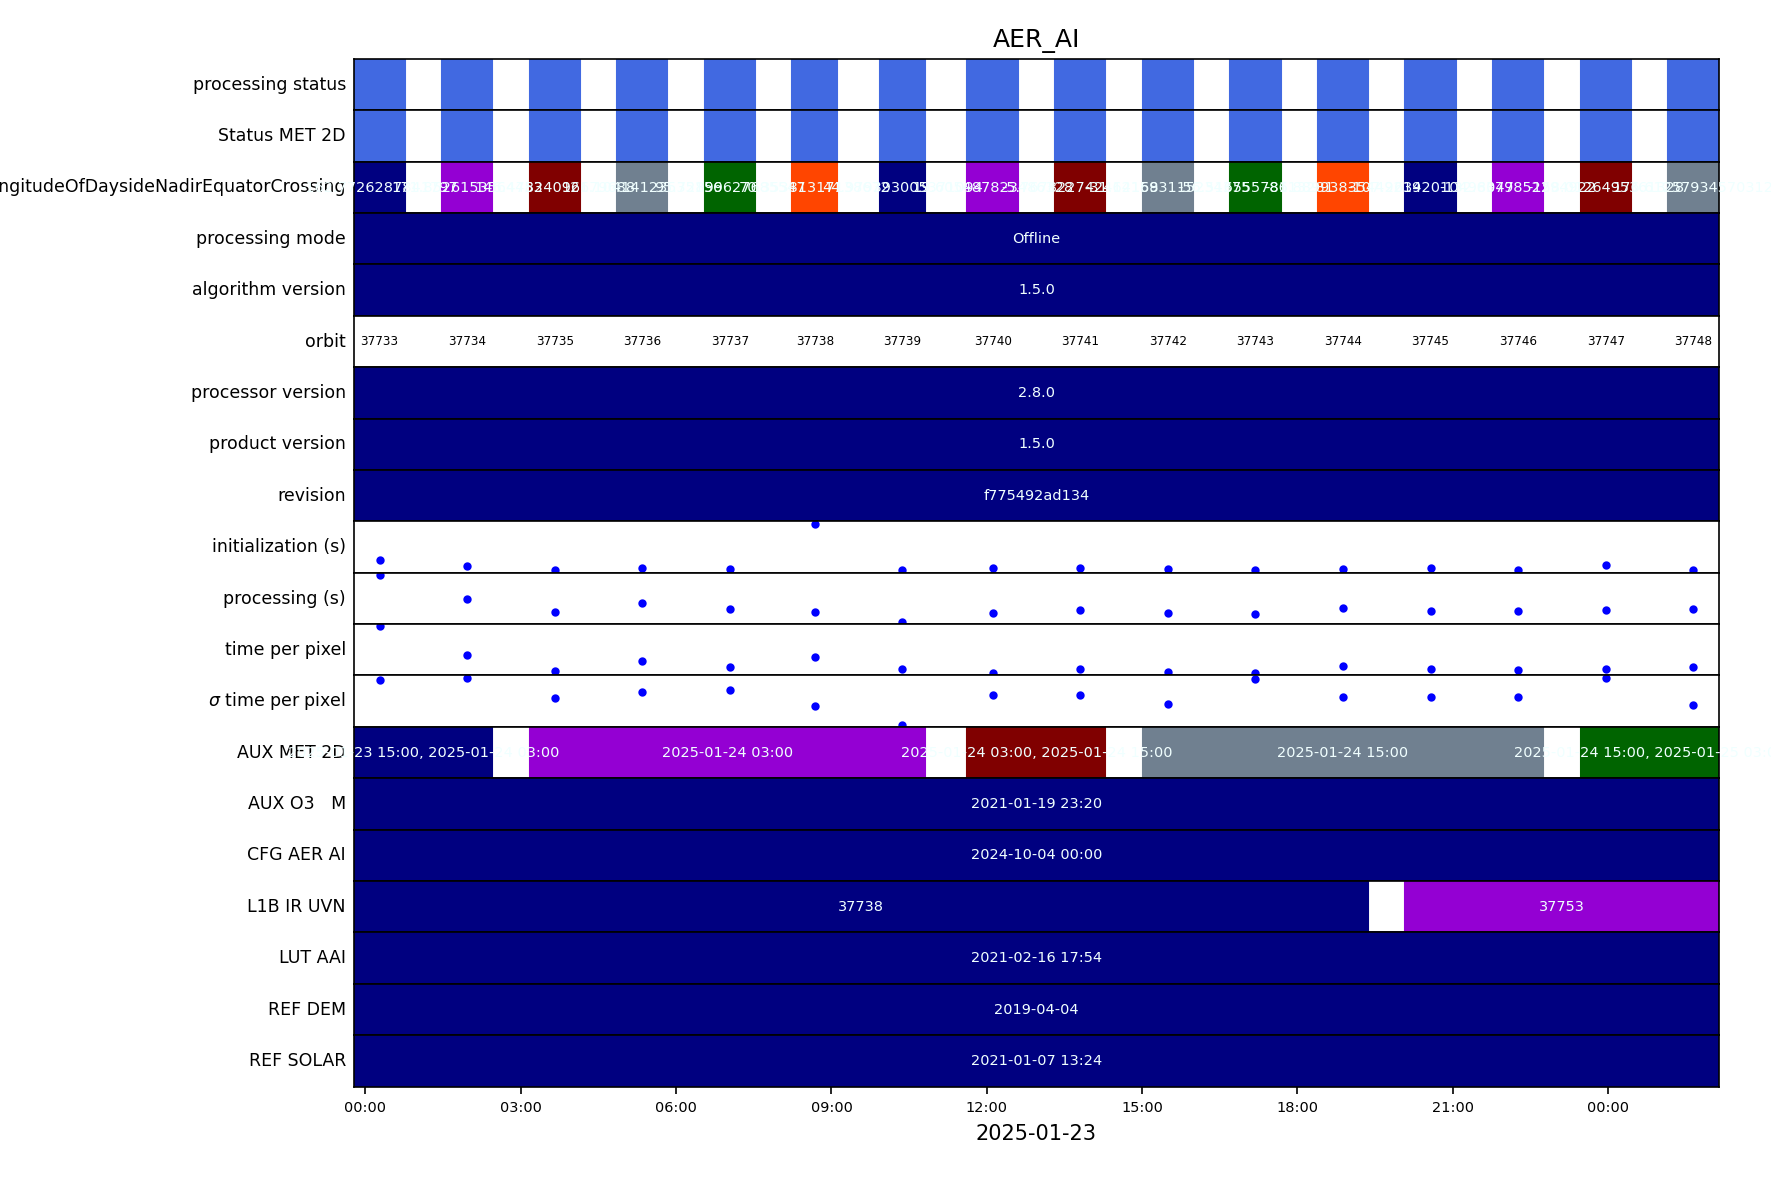Click the 18:00 time axis tick label

(x=1297, y=1107)
